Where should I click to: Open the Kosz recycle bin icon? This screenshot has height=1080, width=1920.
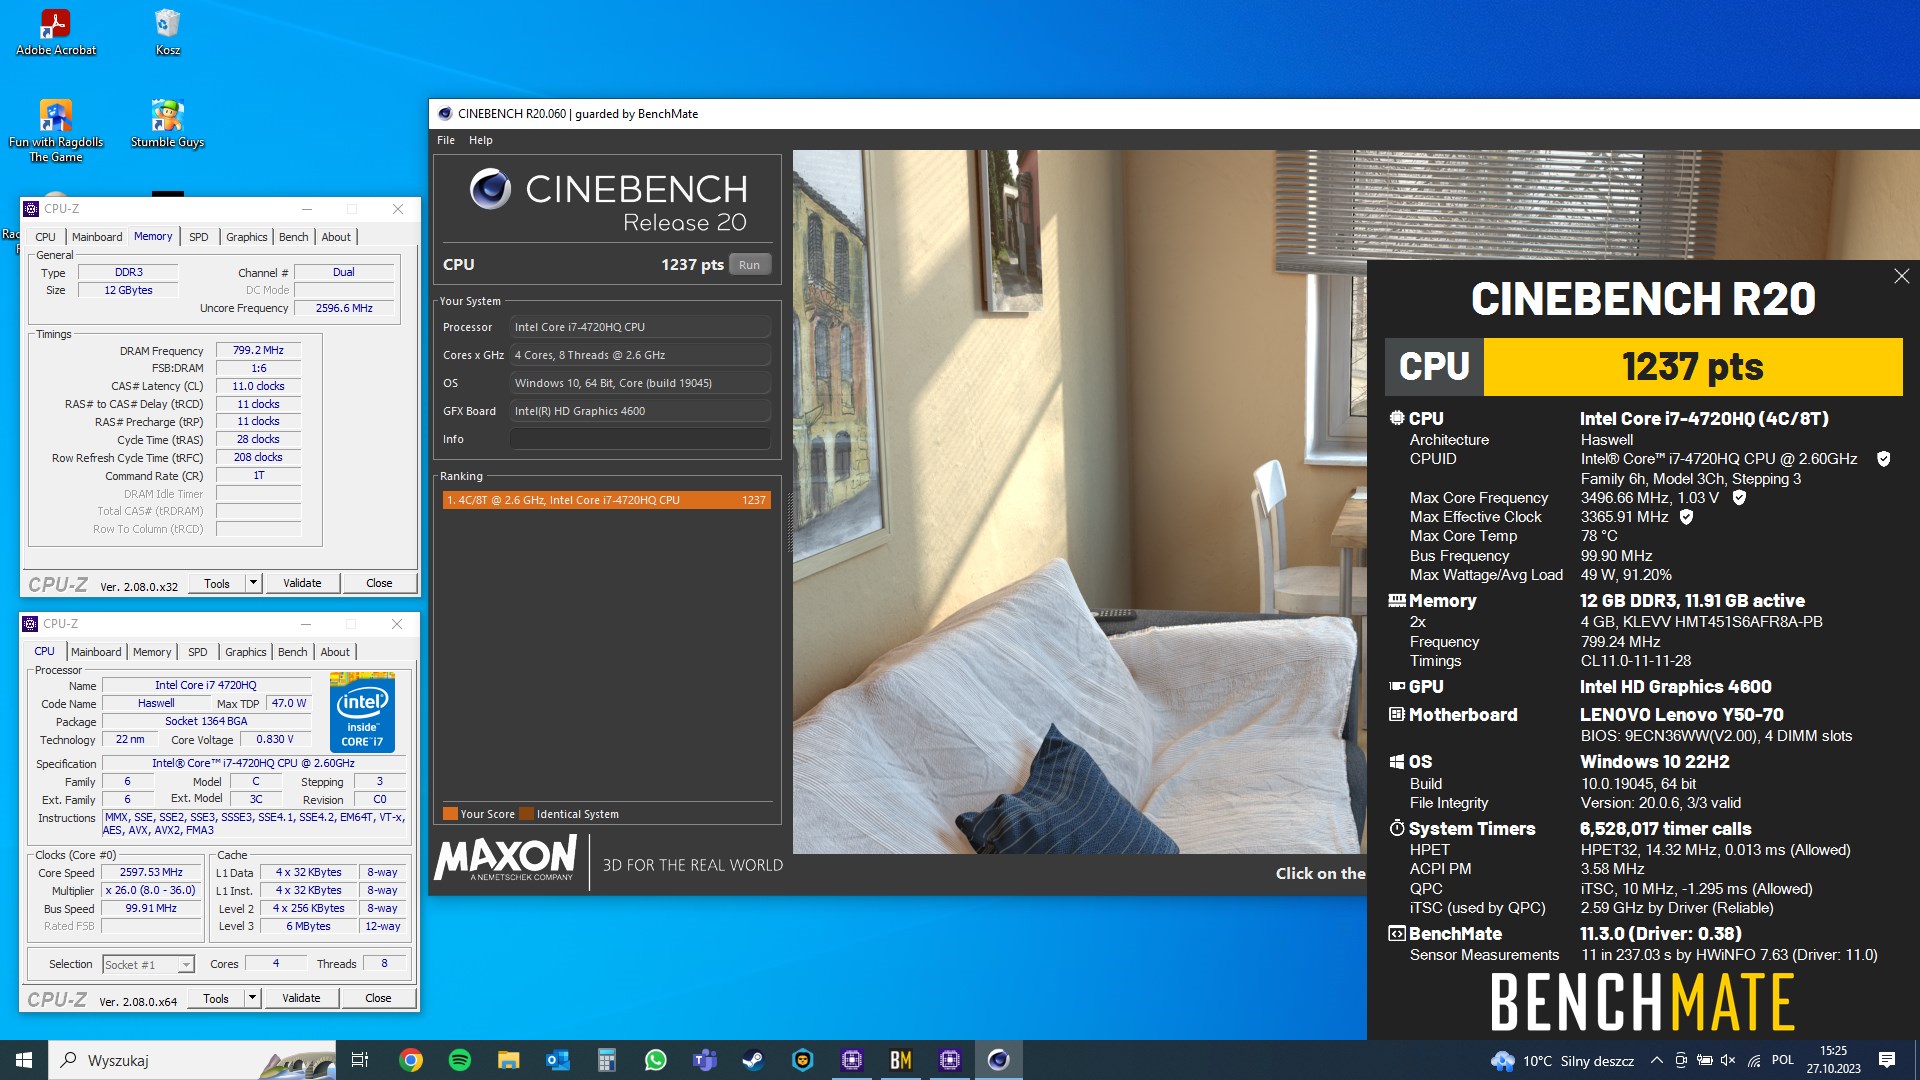[167, 32]
